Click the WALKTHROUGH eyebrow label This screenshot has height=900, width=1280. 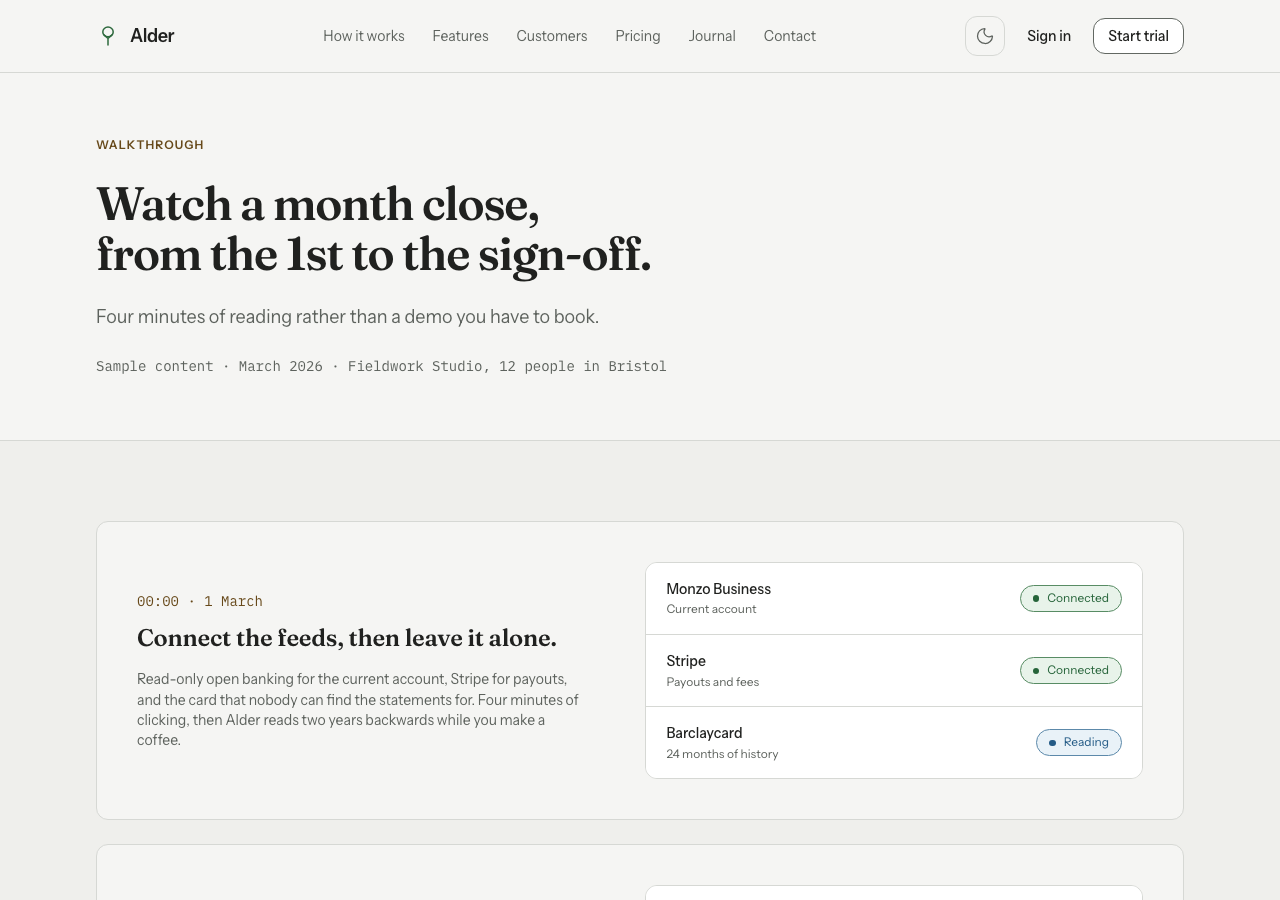[150, 145]
